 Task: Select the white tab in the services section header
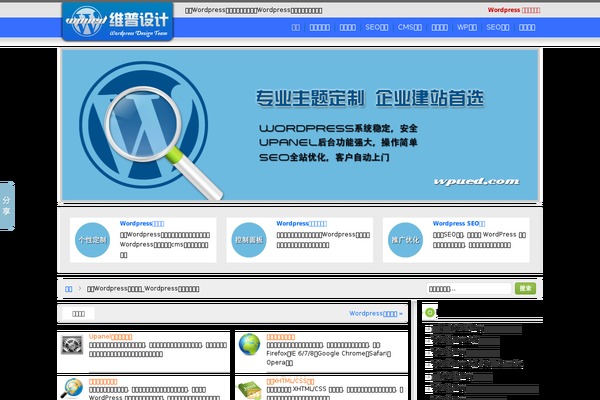[x=78, y=314]
